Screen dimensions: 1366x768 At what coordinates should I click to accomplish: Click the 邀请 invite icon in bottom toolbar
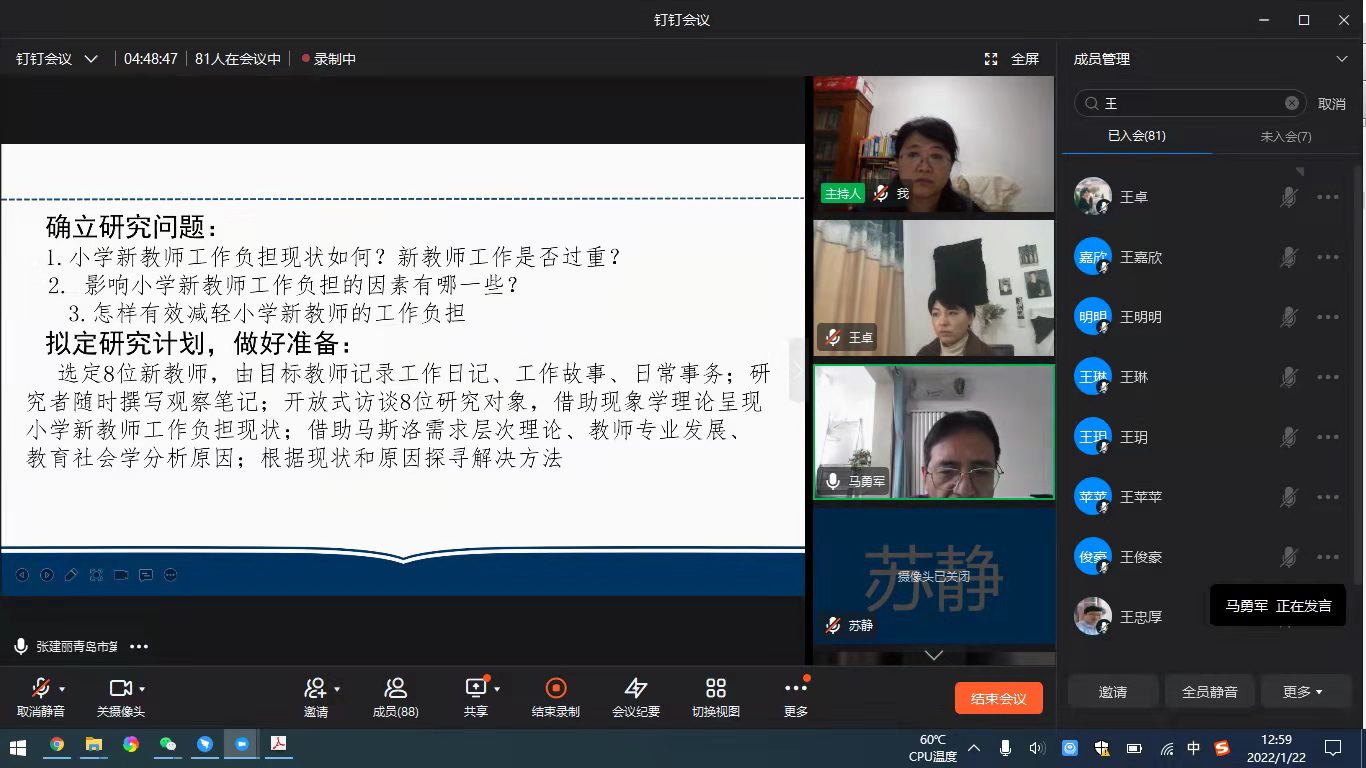[315, 689]
